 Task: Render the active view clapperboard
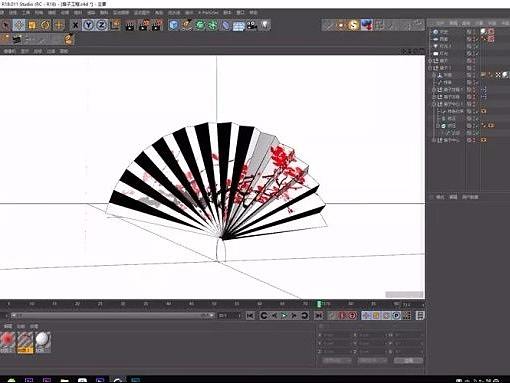[x=130, y=25]
